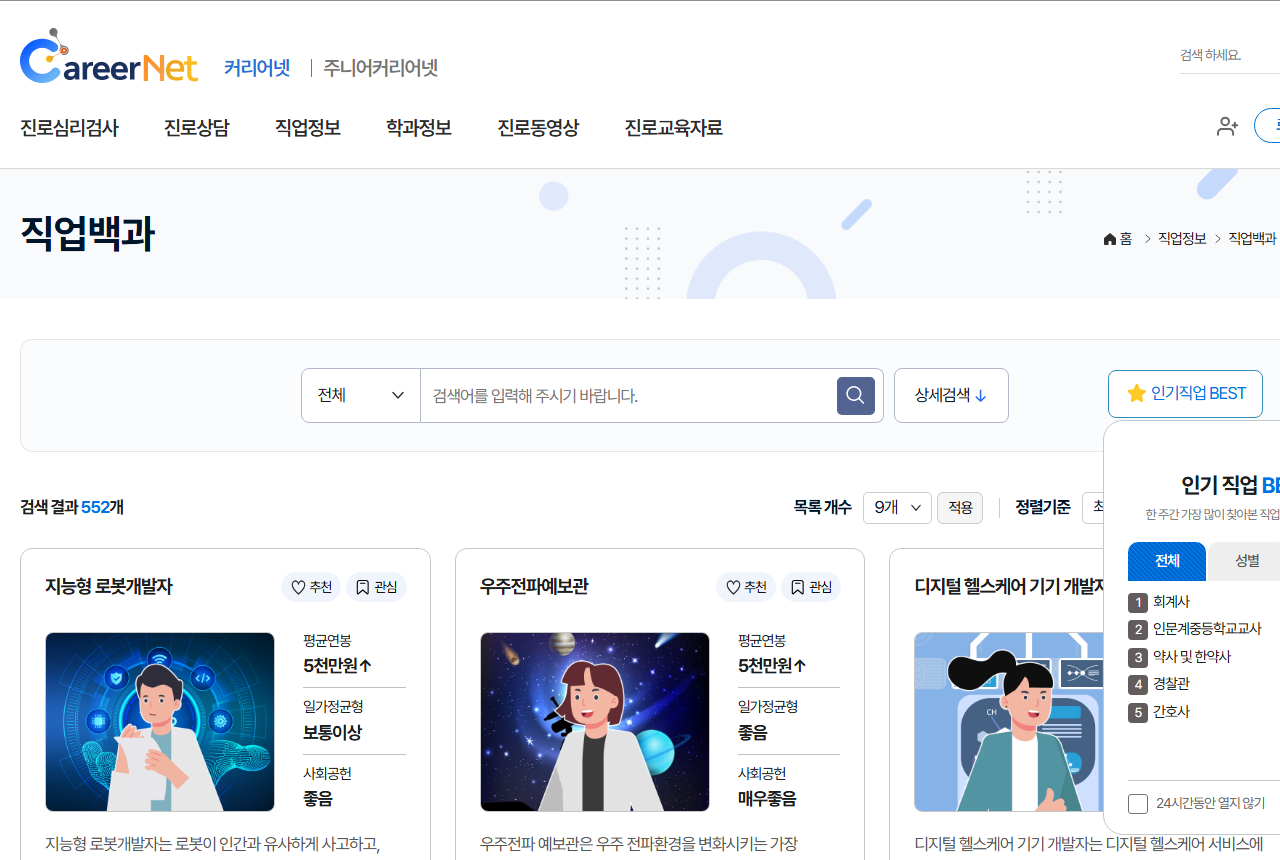
Task: Select 경찰관 in popular jobs ranking
Action: point(1171,684)
